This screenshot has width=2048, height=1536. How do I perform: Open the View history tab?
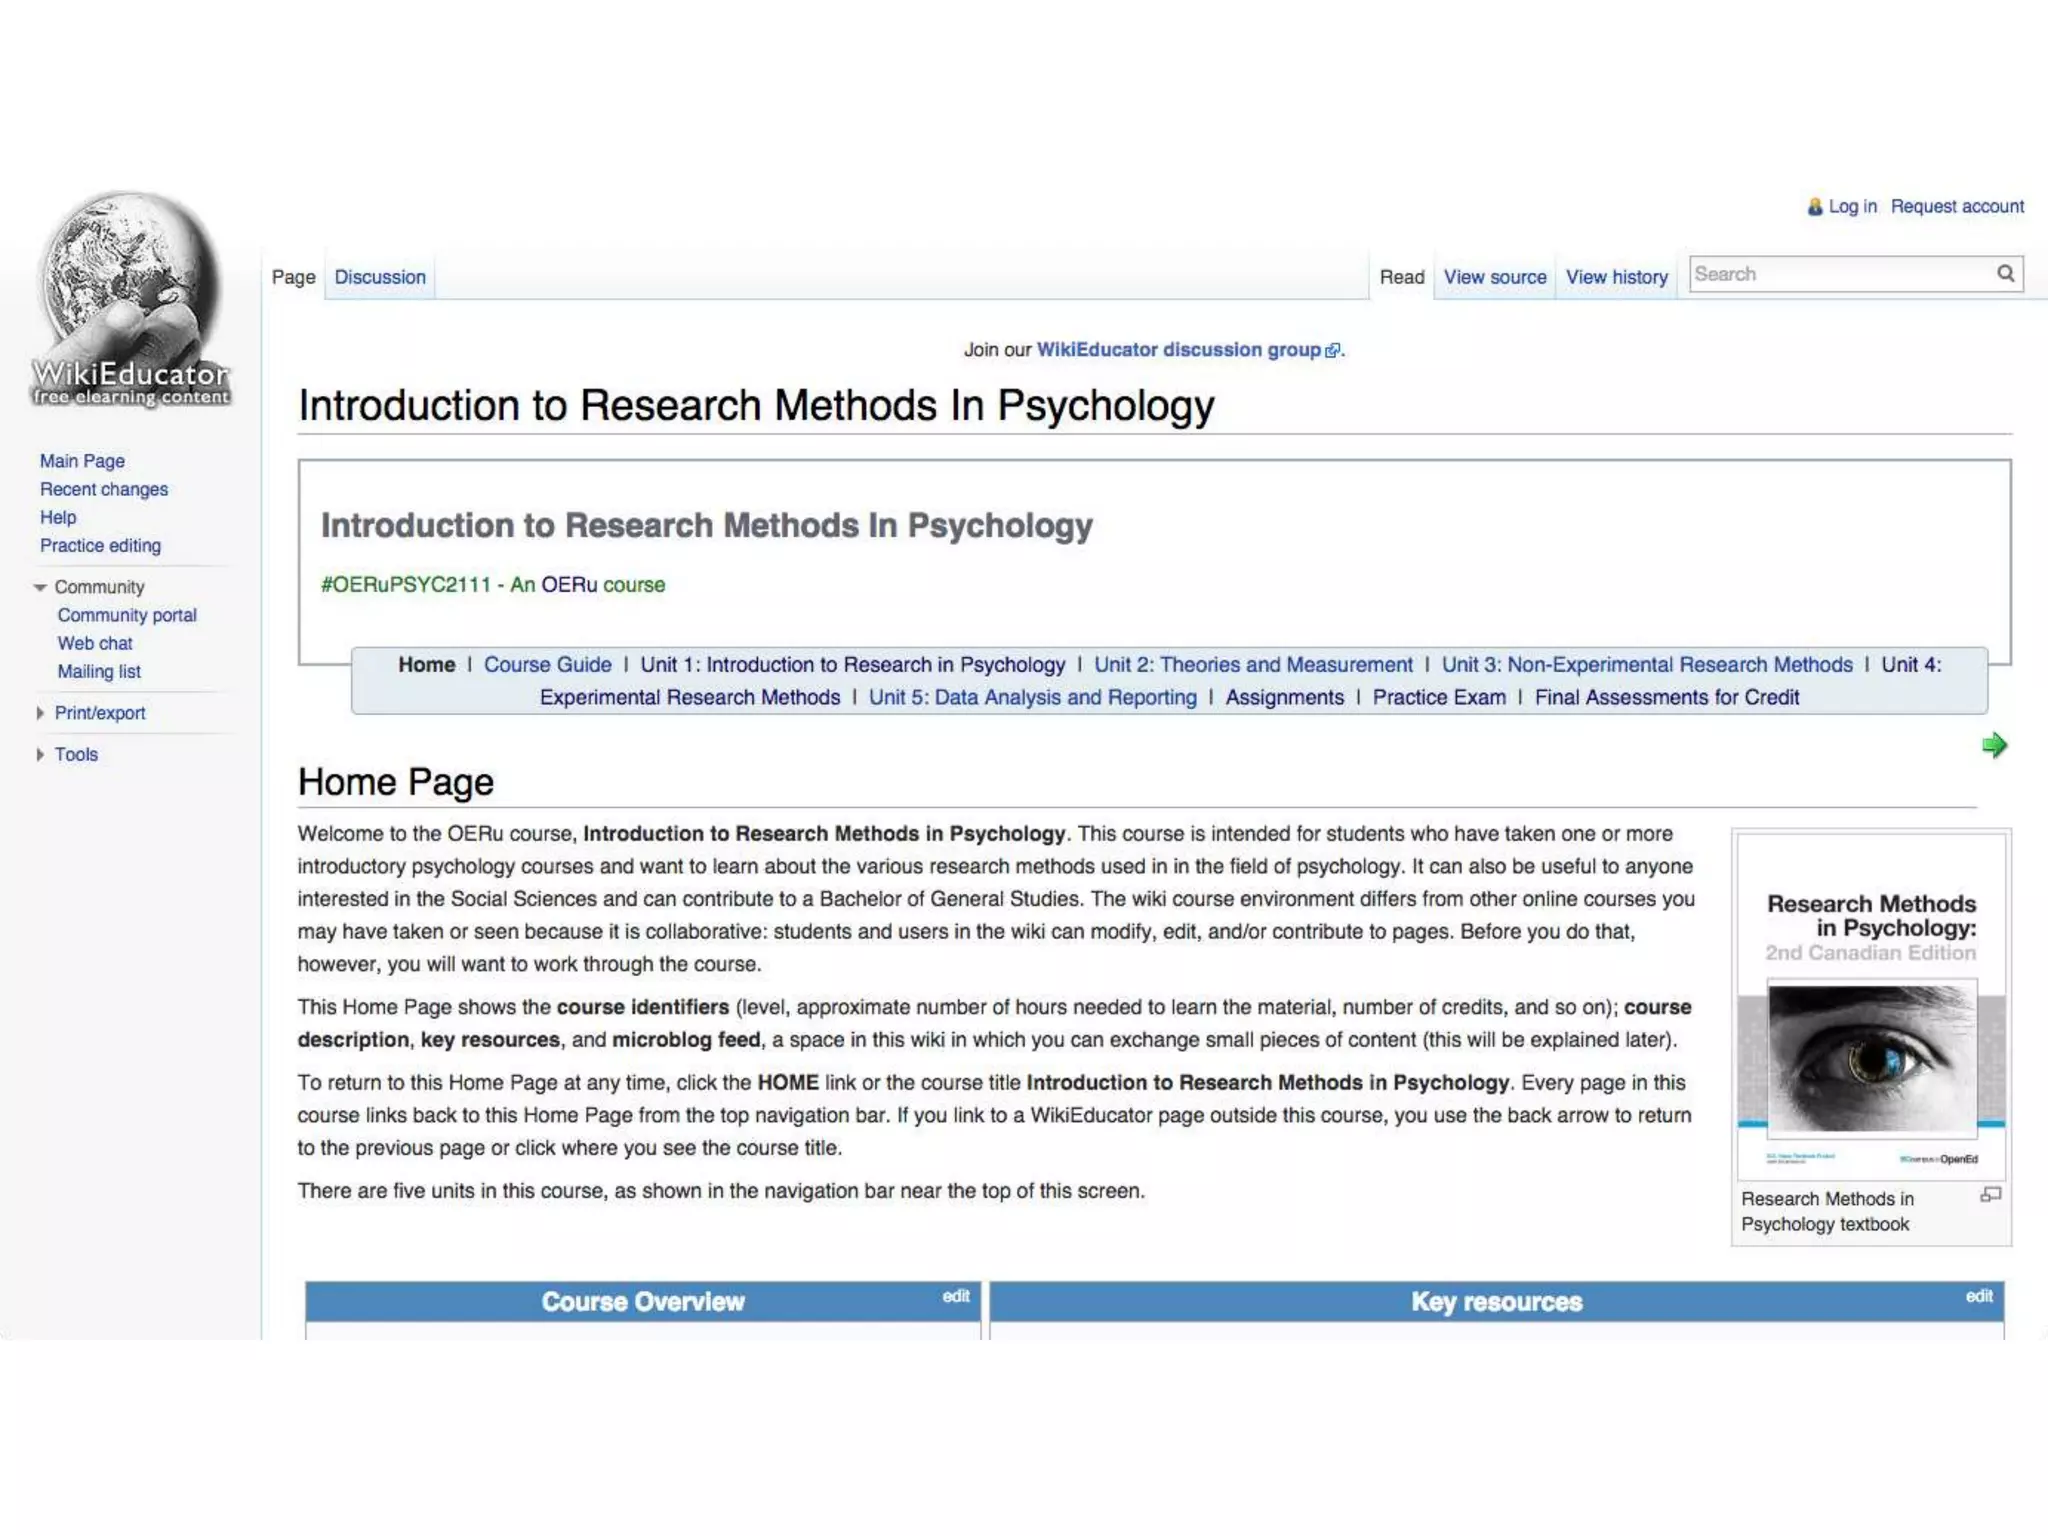click(x=1616, y=277)
